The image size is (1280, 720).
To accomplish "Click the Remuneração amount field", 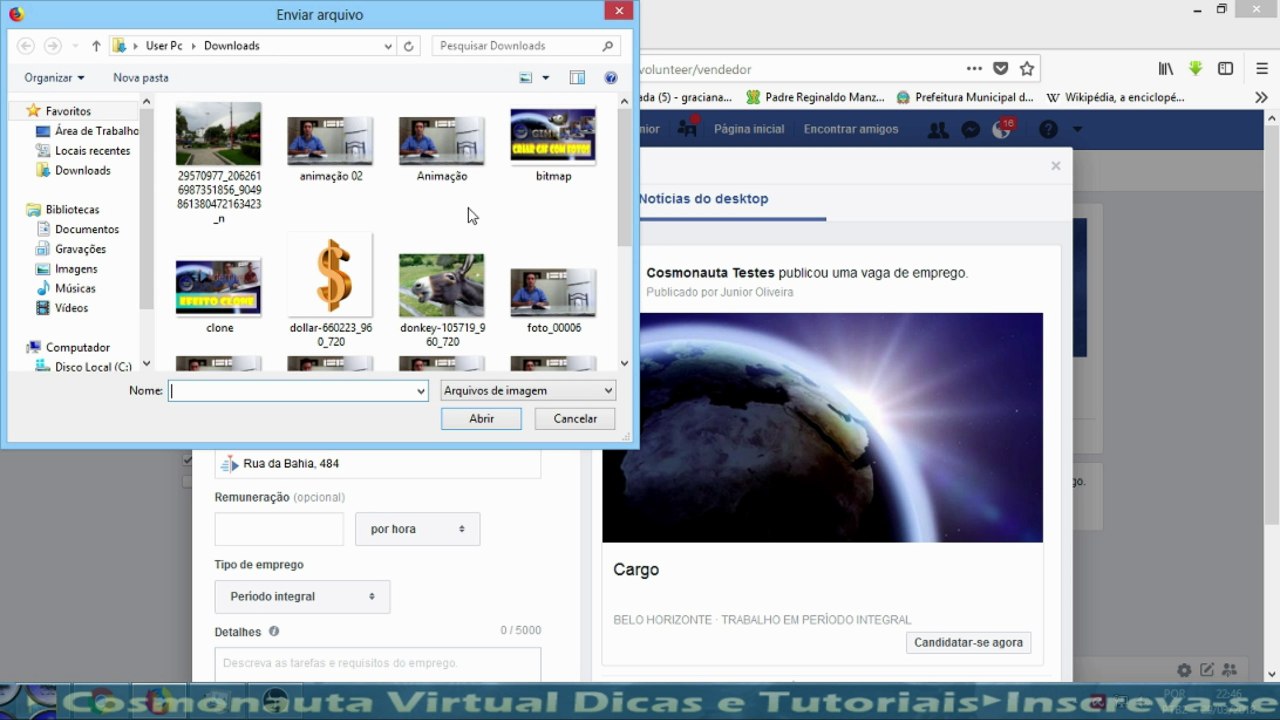I will (x=279, y=529).
